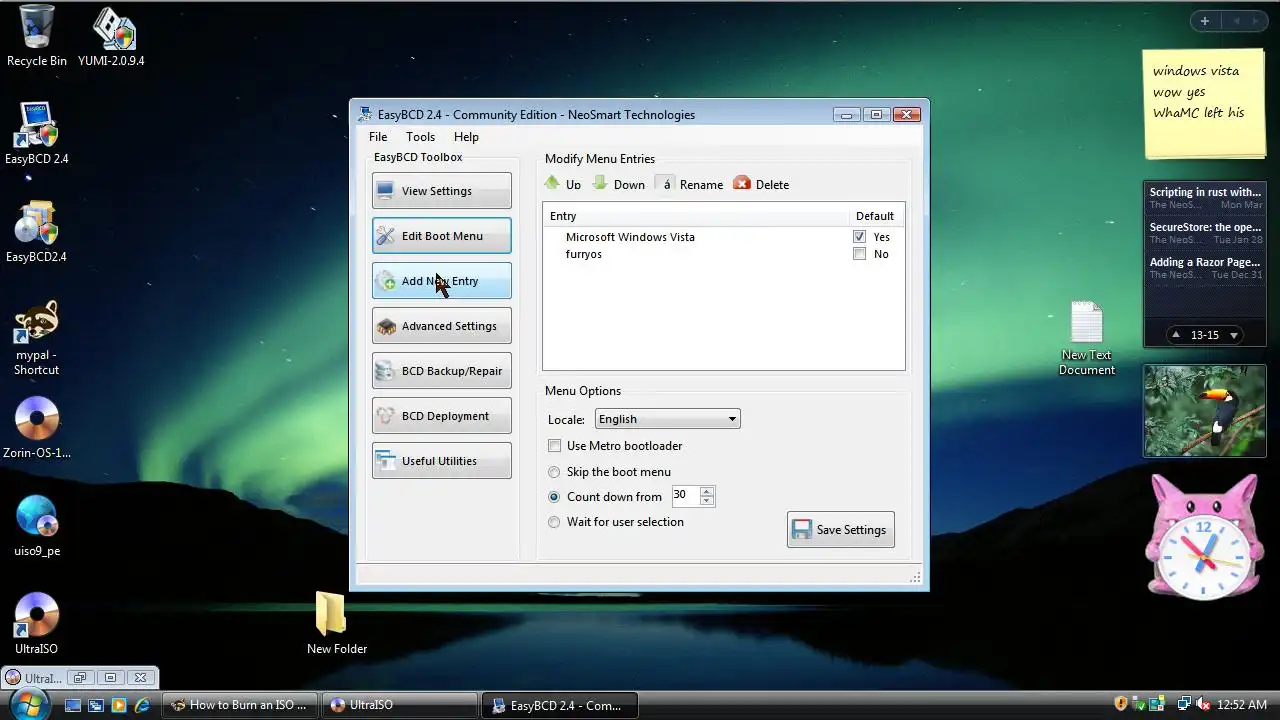Click Switch between windows quick launch icon

(96, 705)
